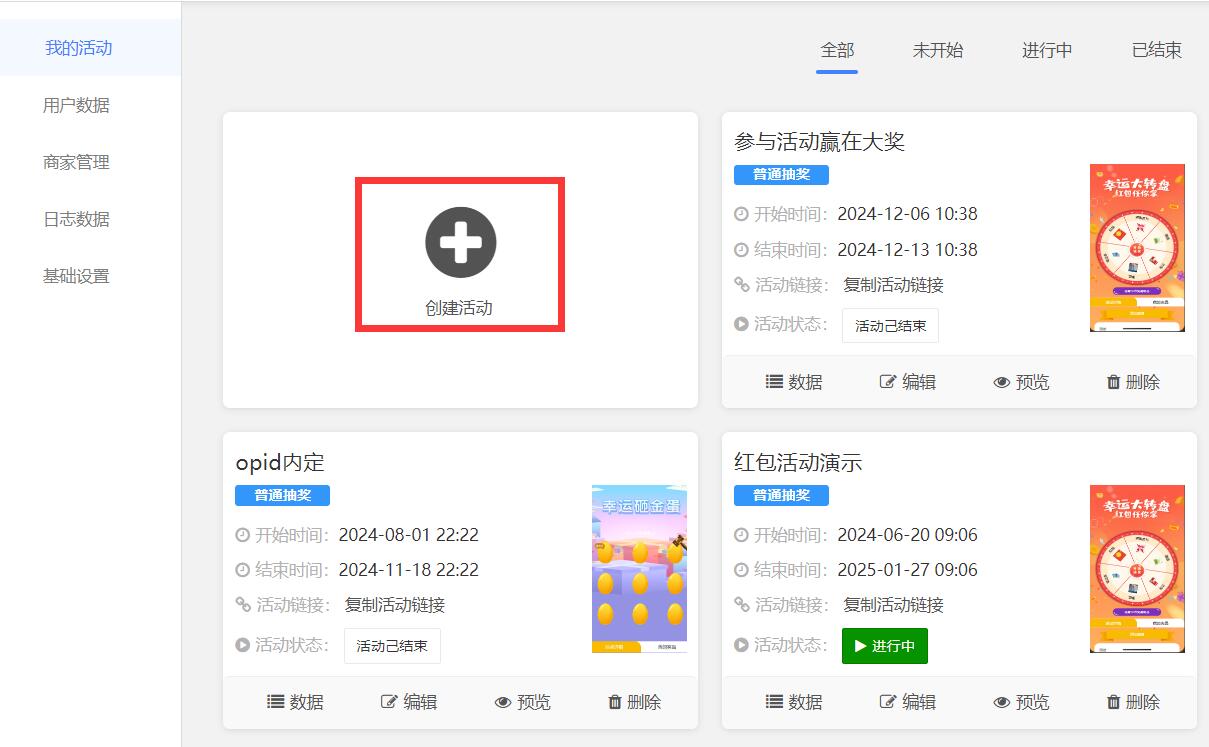The height and width of the screenshot is (747, 1209).
Task: Open 数据 statistics for 红包活动演示
Action: tap(793, 701)
